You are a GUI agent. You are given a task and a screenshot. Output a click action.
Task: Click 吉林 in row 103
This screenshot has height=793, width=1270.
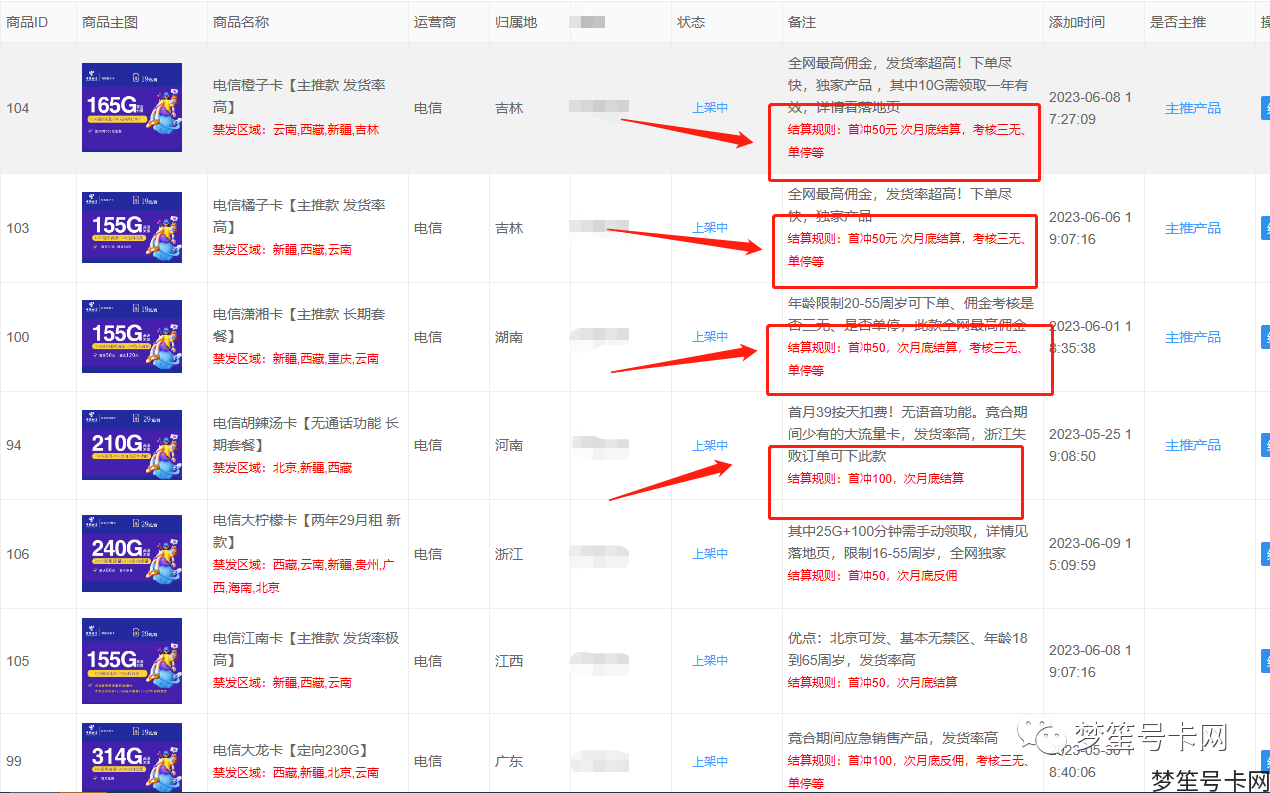pyautogui.click(x=509, y=228)
